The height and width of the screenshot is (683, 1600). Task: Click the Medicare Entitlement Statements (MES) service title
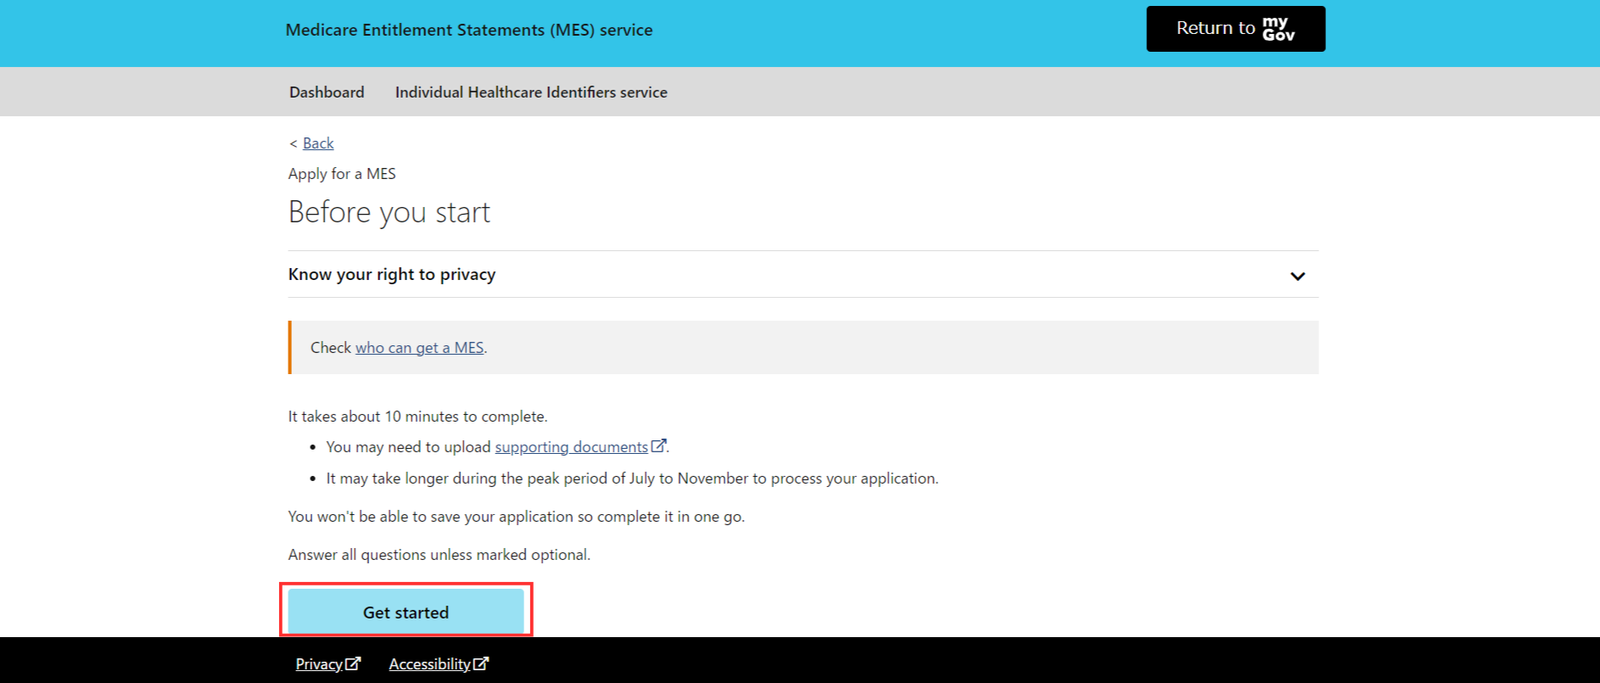point(469,30)
